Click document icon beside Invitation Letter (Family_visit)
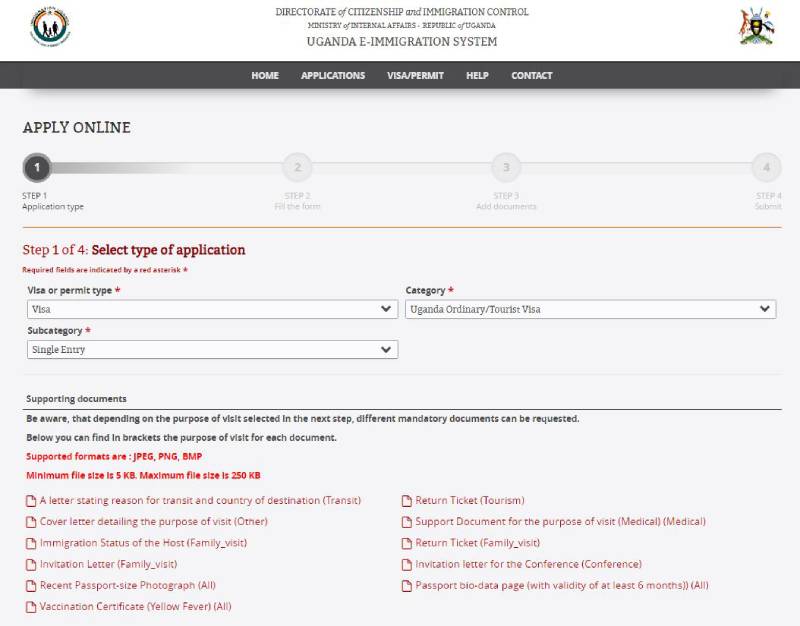The width and height of the screenshot is (800, 626). (31, 565)
